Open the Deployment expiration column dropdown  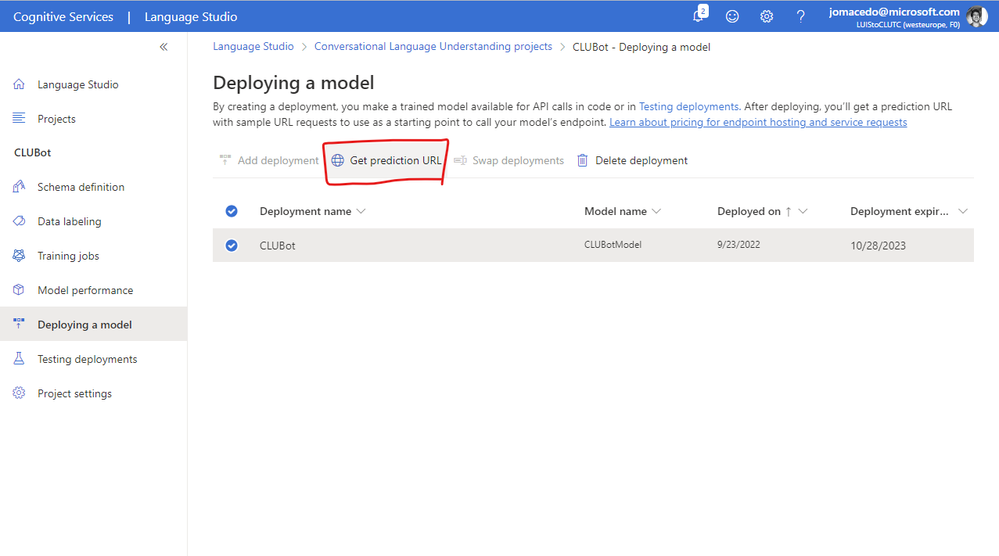tap(963, 211)
